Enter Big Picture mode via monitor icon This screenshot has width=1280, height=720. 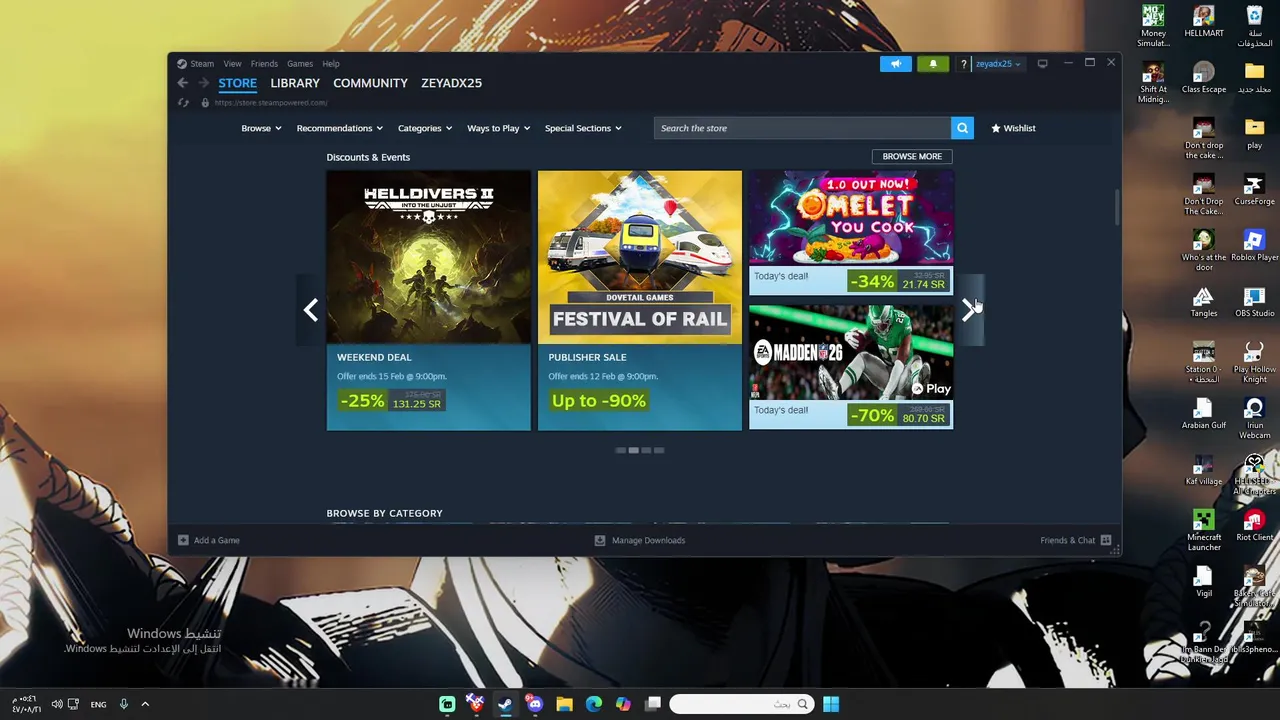[x=1042, y=63]
